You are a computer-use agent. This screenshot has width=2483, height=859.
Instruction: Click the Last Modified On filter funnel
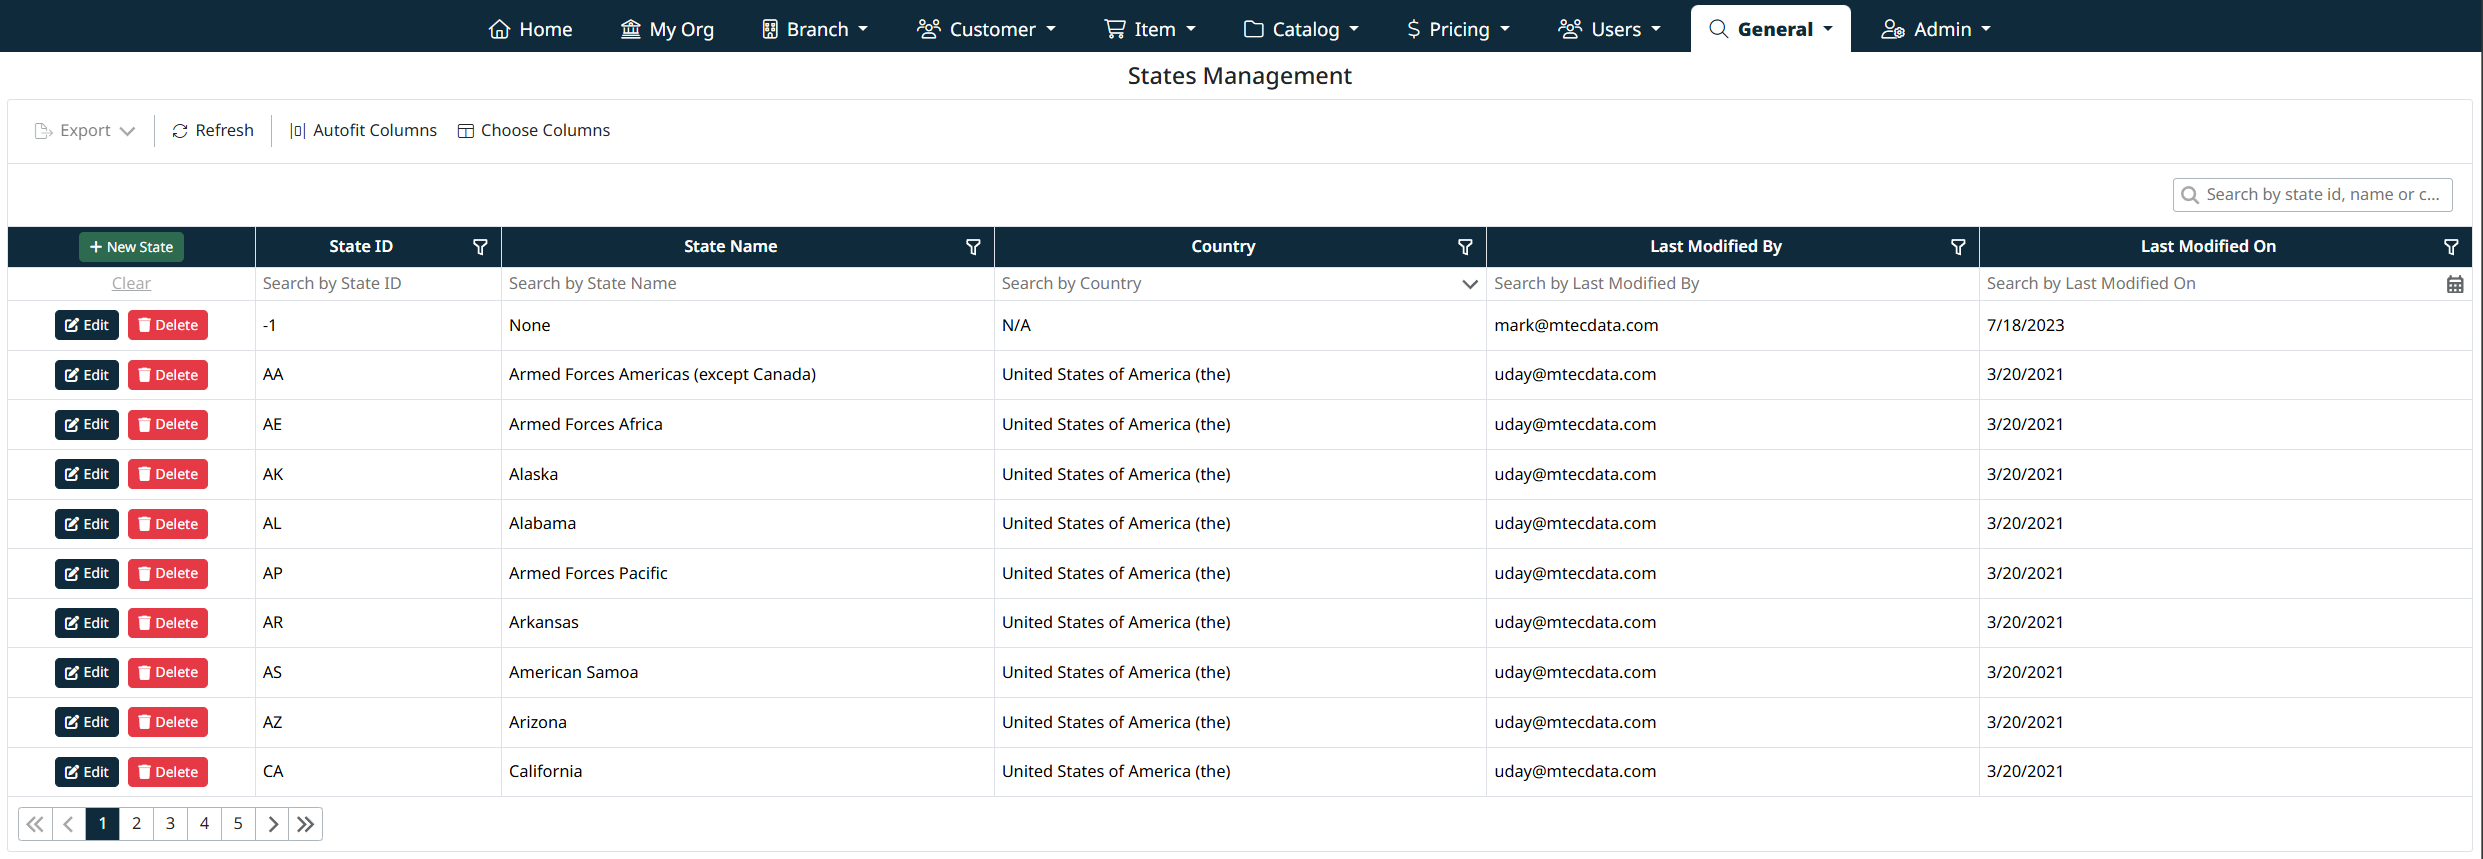[x=2451, y=247]
